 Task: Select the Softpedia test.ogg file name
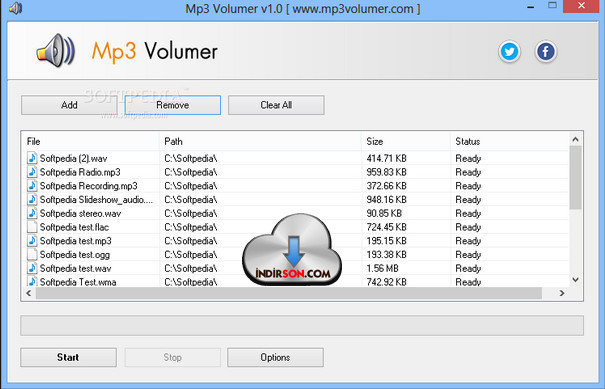point(75,255)
